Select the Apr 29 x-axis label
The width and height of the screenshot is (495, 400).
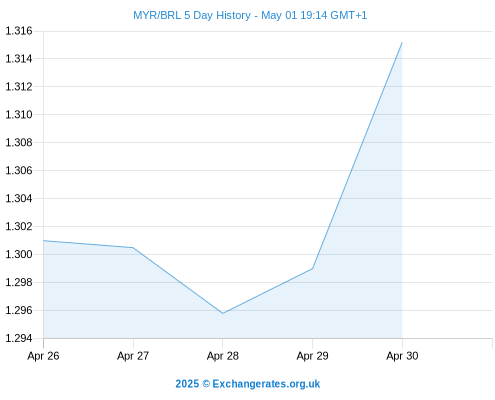(312, 356)
